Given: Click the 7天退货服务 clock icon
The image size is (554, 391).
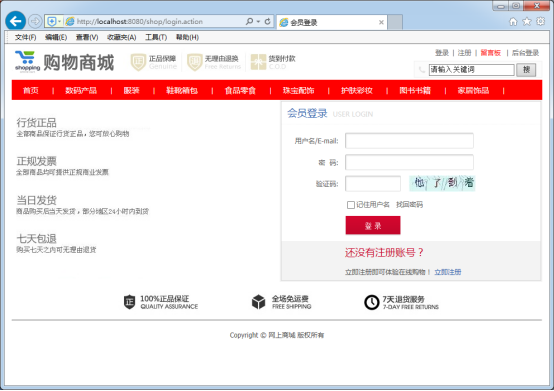Looking at the screenshot, I should (371, 302).
